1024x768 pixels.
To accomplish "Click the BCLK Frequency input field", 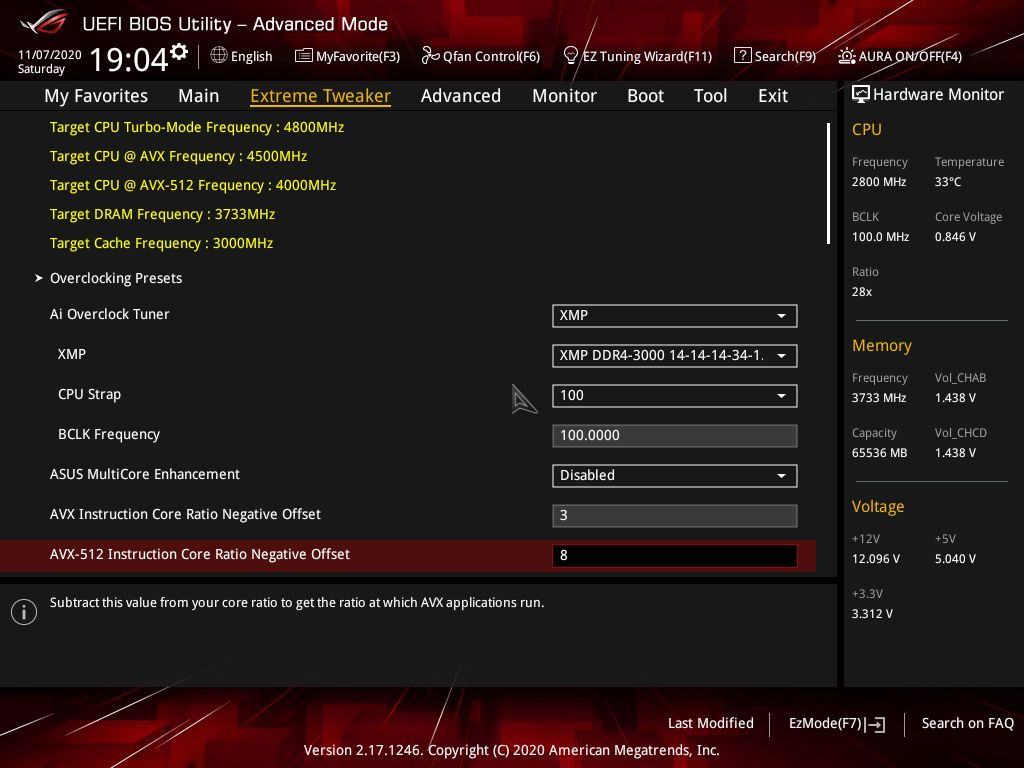I will tap(675, 436).
